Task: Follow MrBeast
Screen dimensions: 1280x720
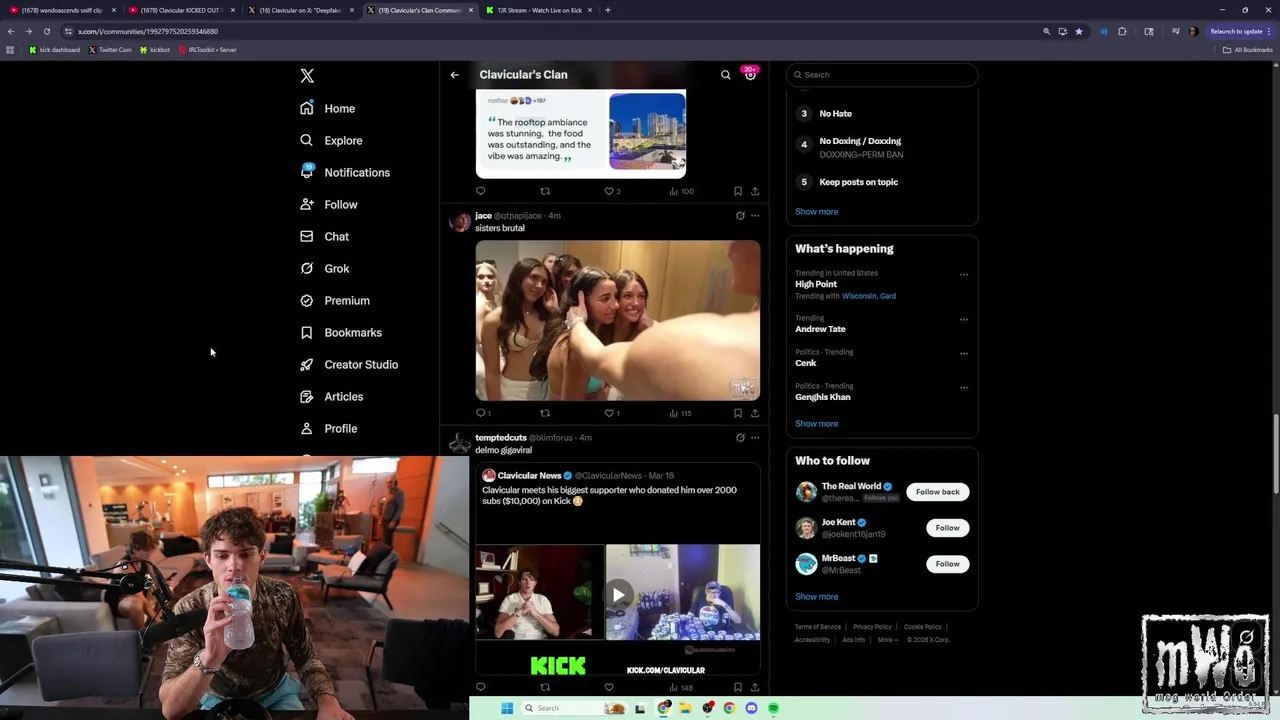Action: (x=947, y=564)
